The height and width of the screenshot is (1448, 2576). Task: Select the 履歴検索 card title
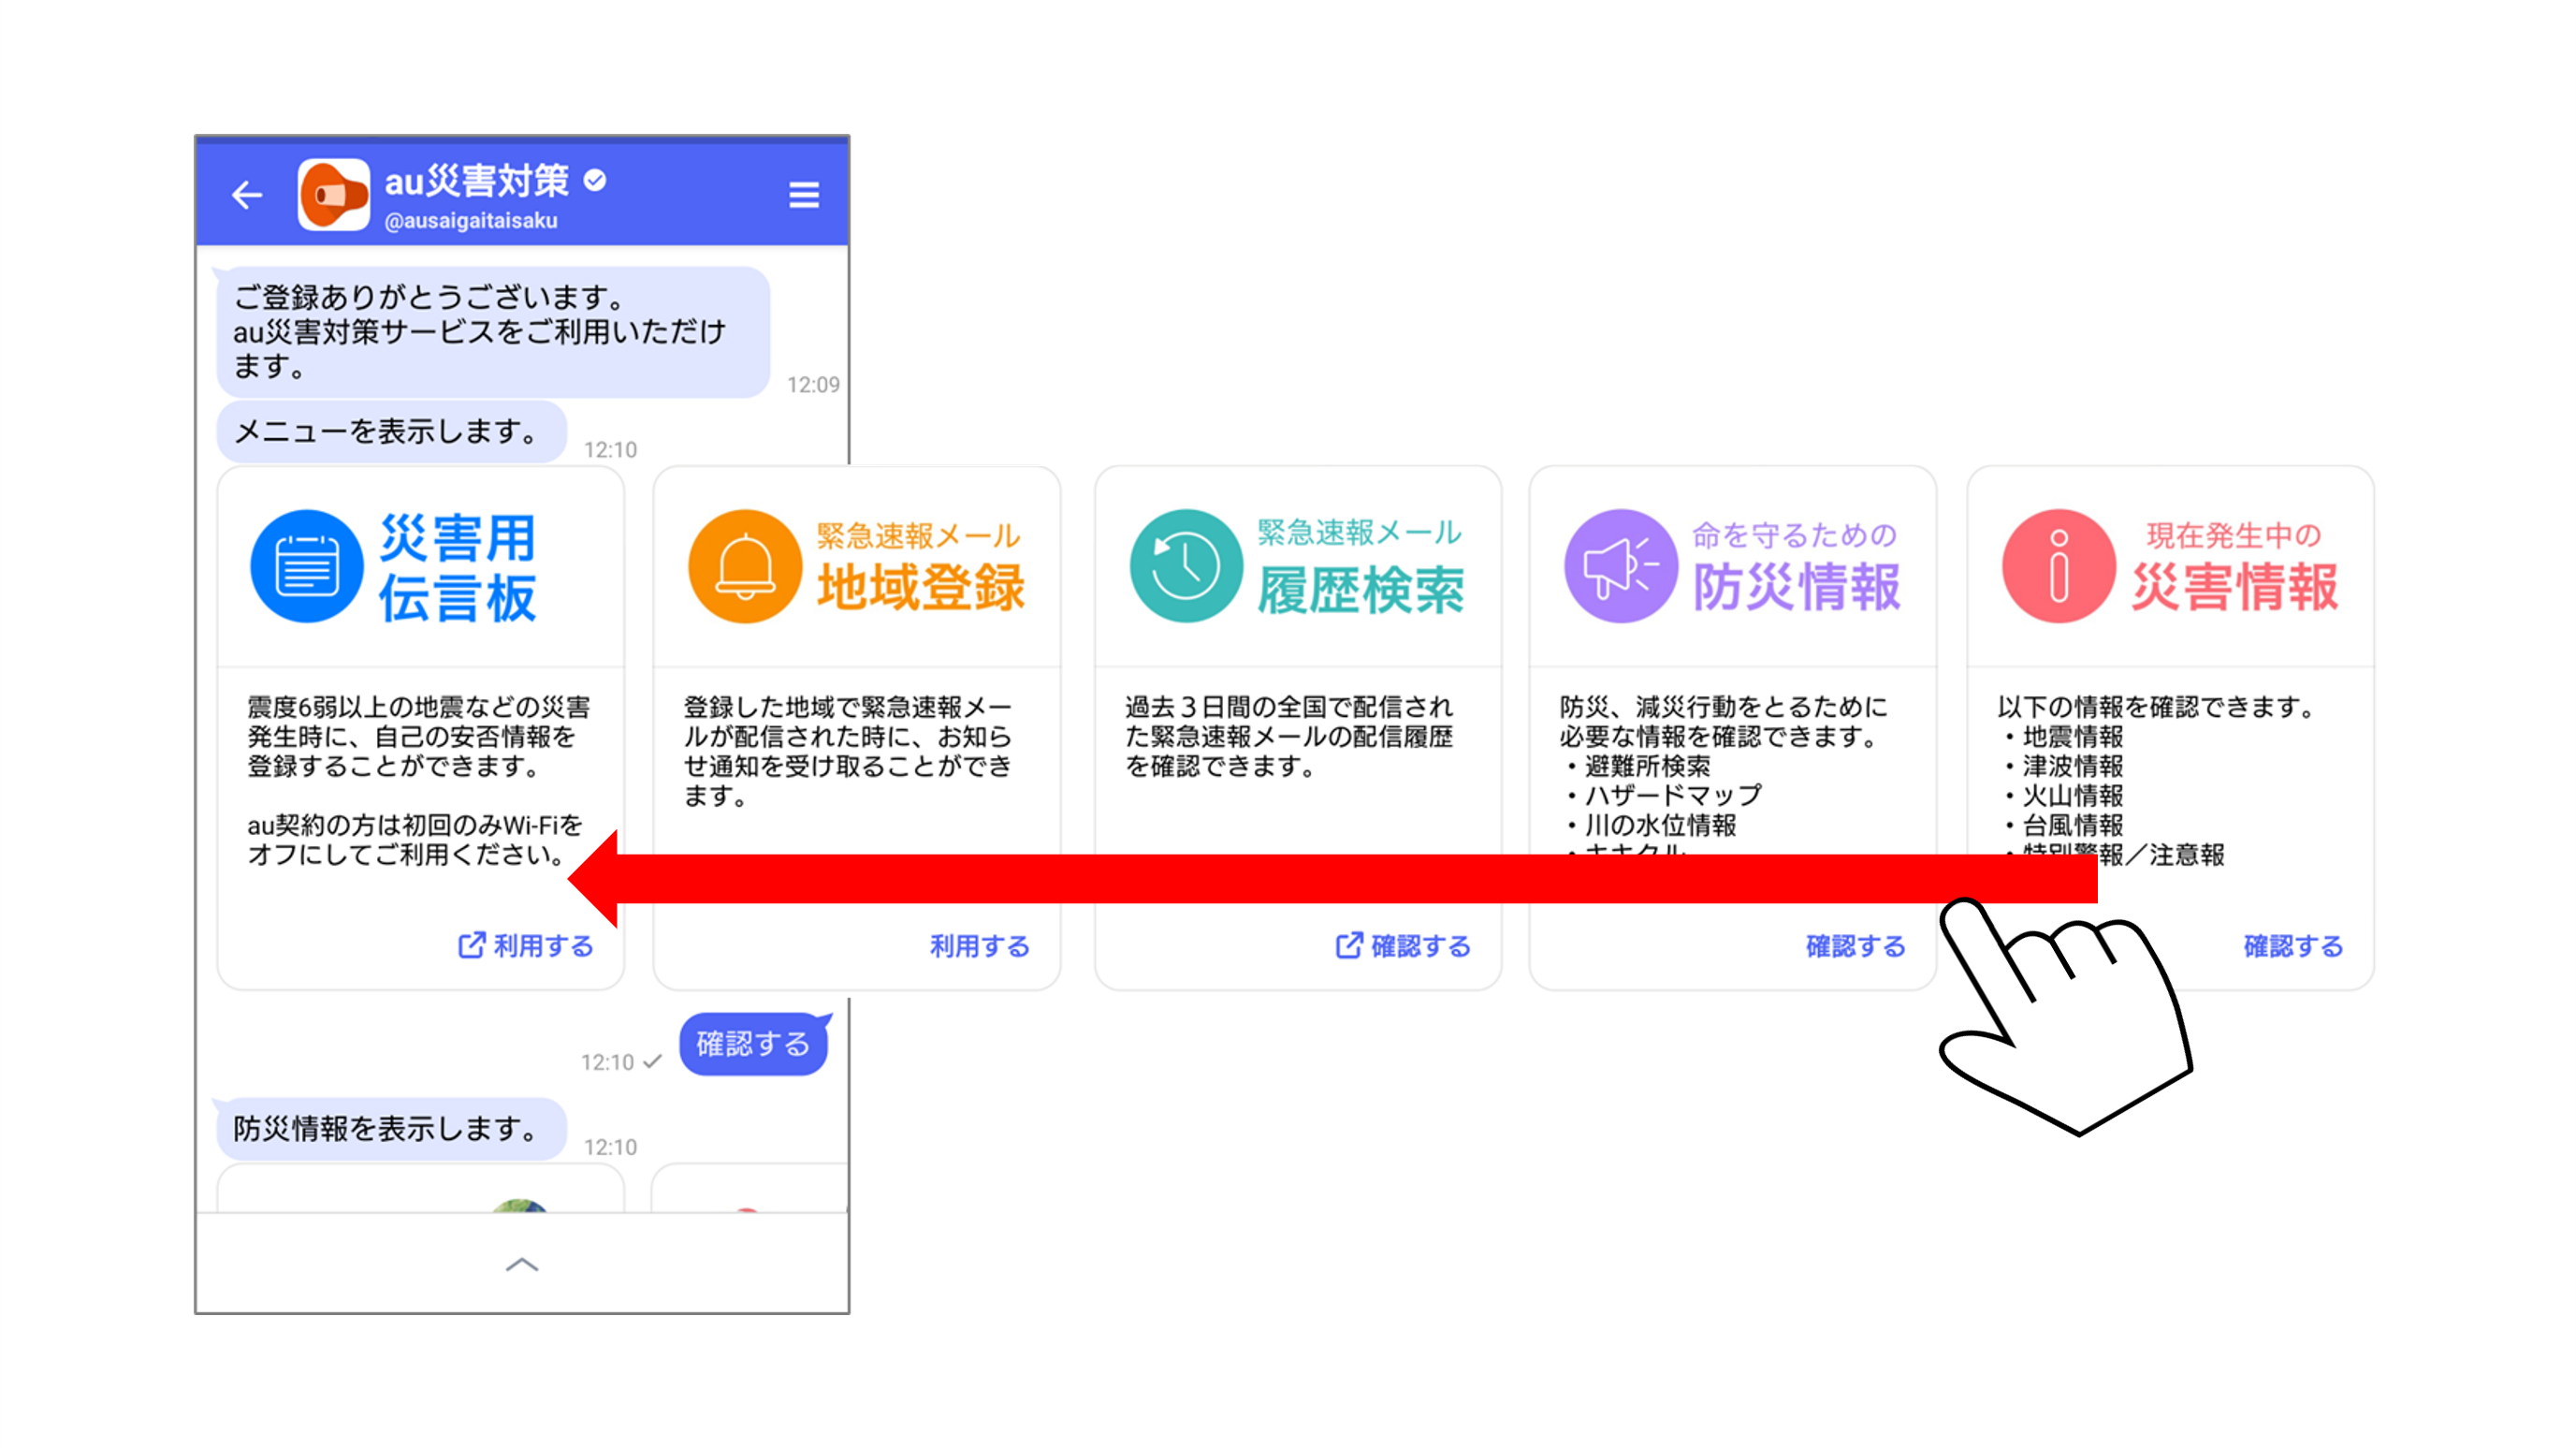click(x=1361, y=589)
